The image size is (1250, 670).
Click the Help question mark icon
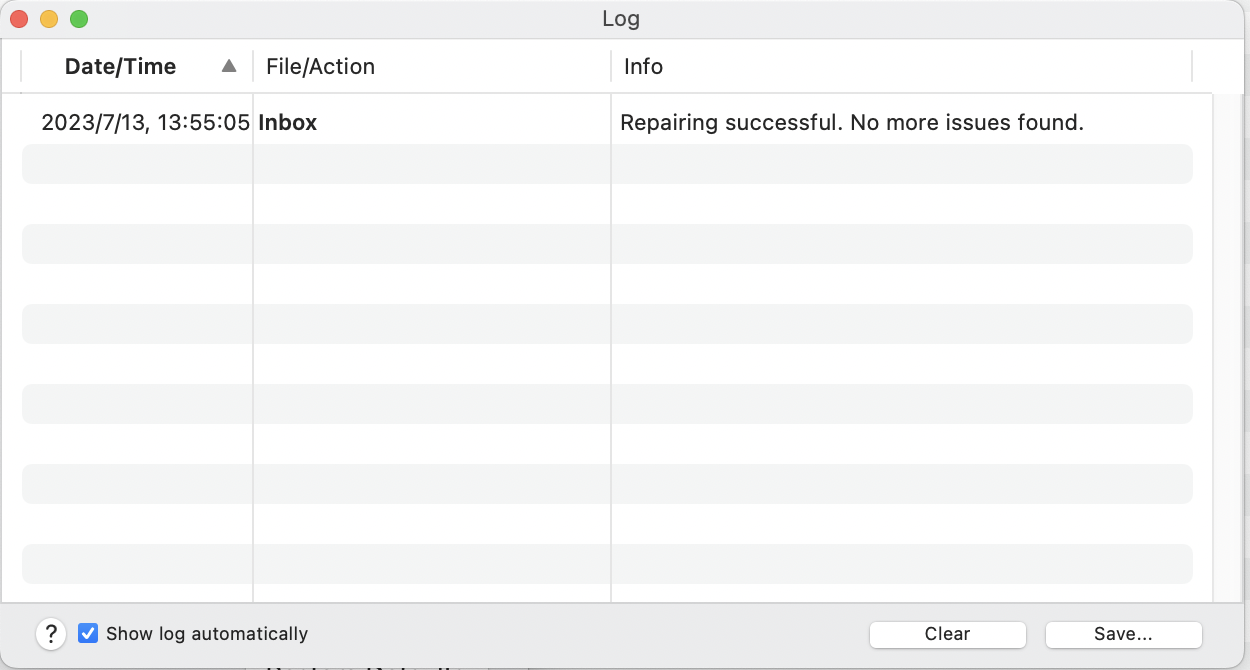click(x=51, y=633)
